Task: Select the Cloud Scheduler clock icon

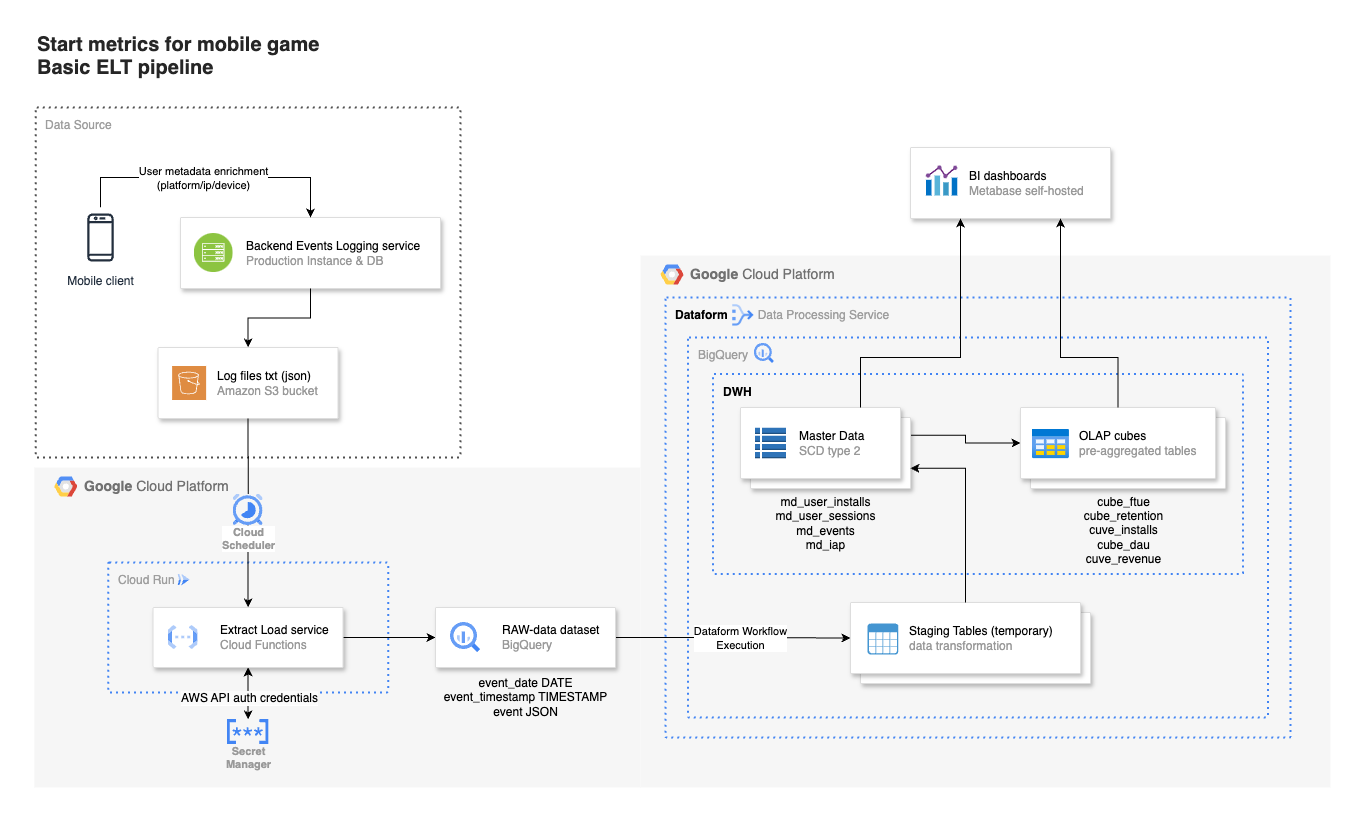Action: [x=248, y=510]
